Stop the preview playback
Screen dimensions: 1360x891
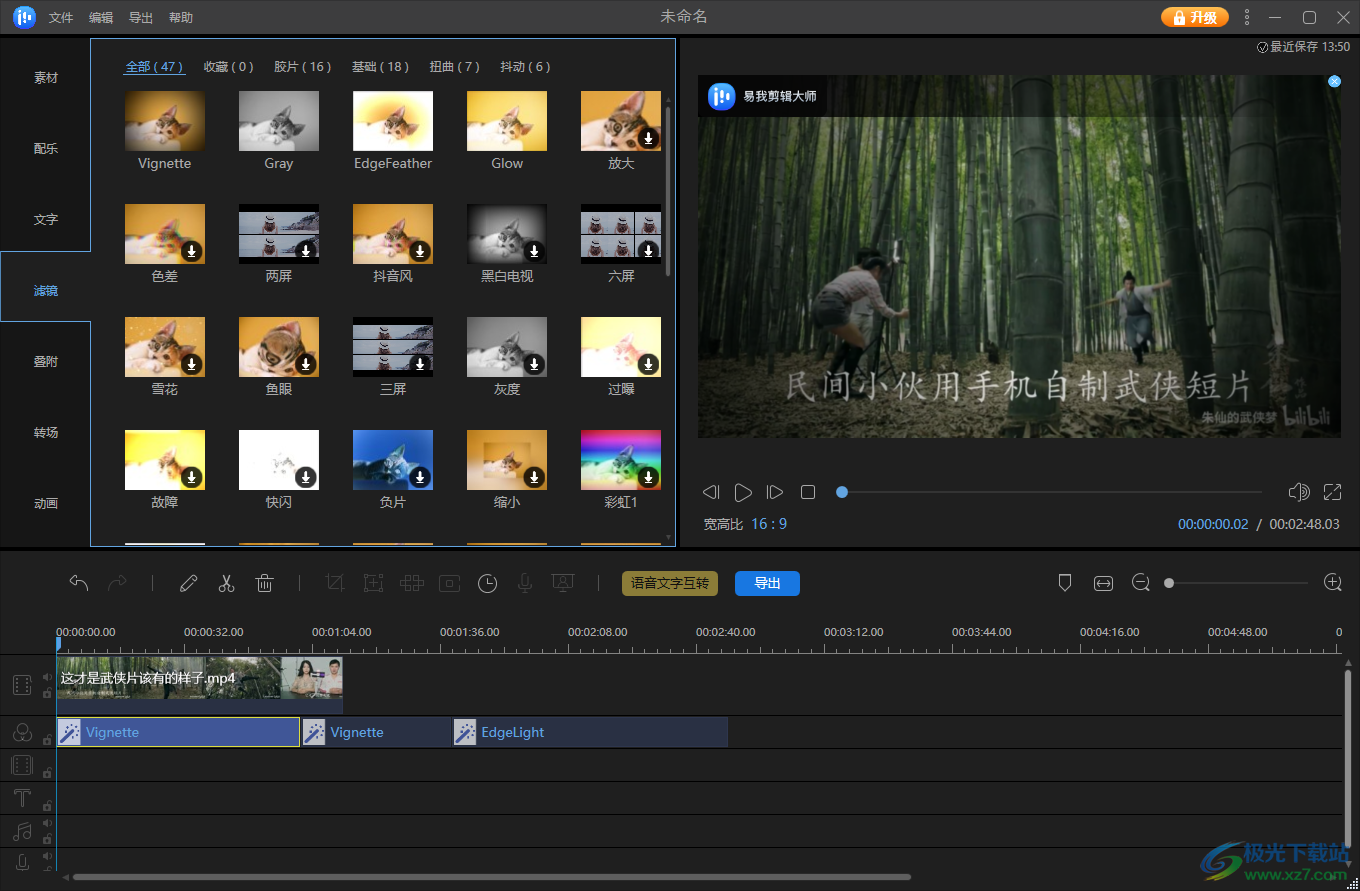(808, 492)
